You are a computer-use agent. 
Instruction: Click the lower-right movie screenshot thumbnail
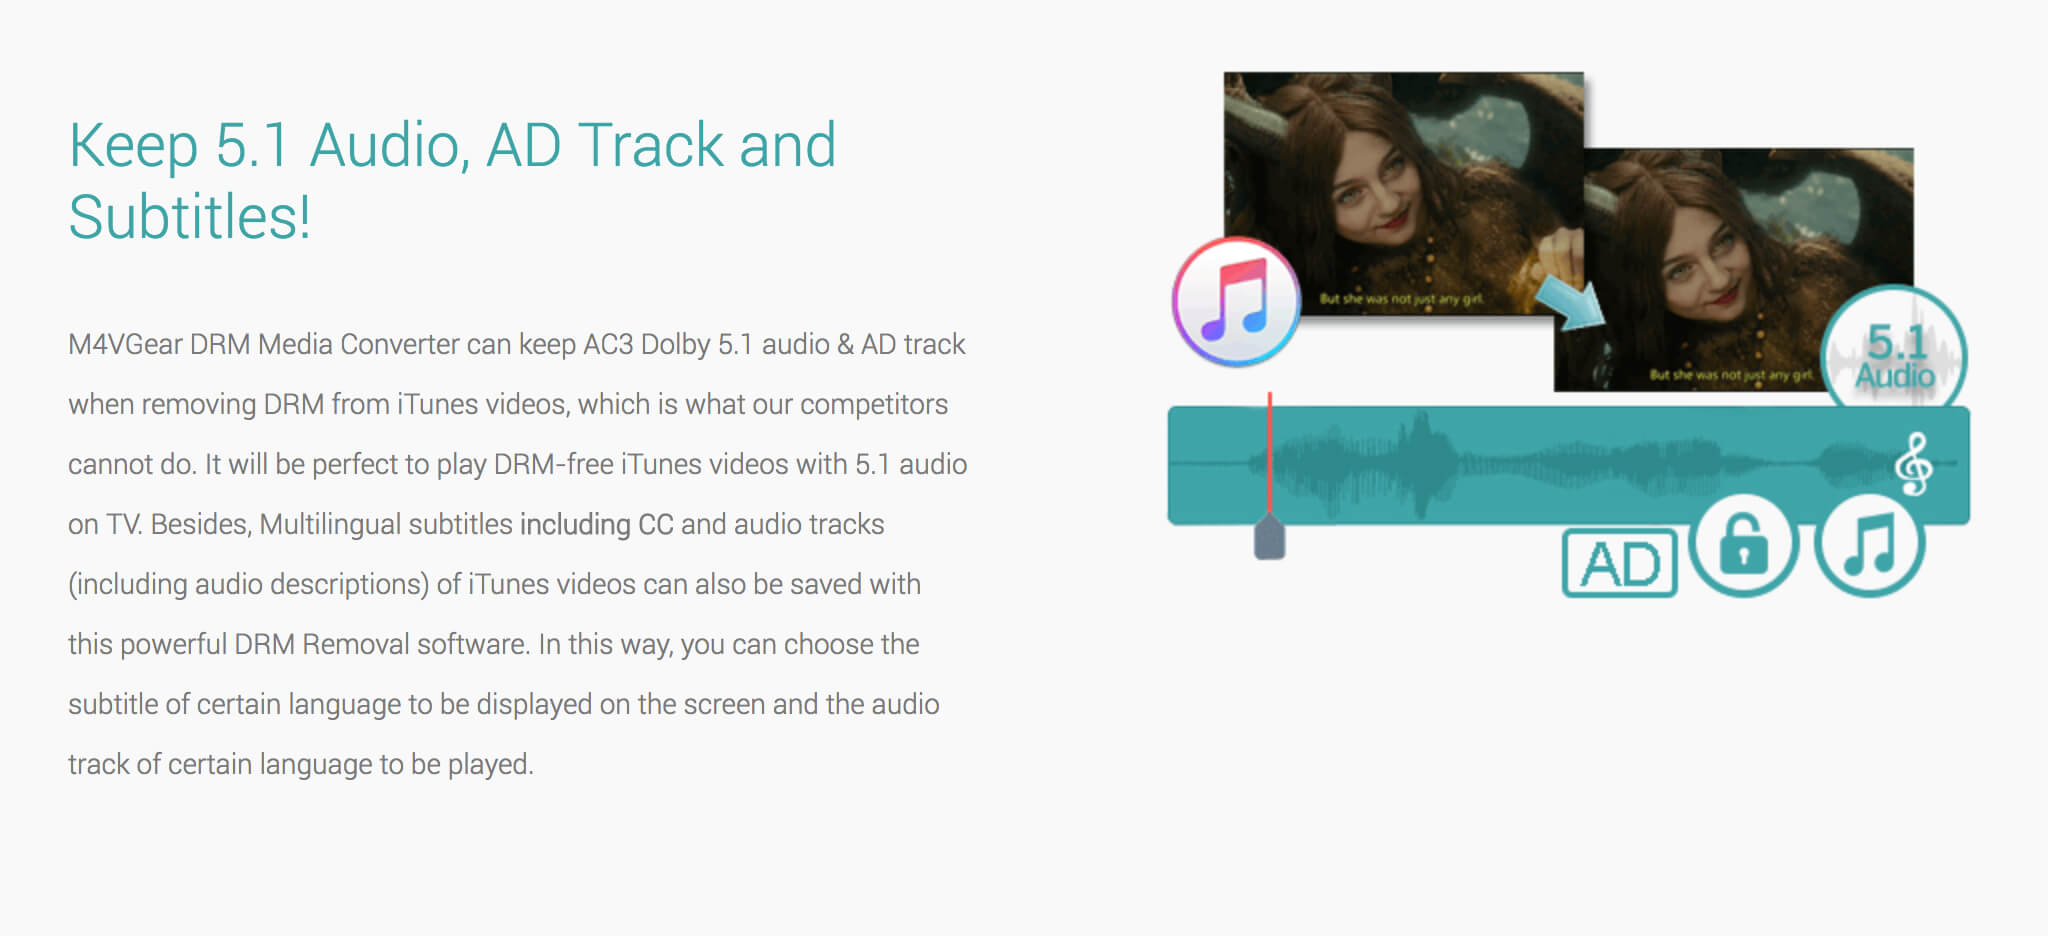coord(1733,270)
